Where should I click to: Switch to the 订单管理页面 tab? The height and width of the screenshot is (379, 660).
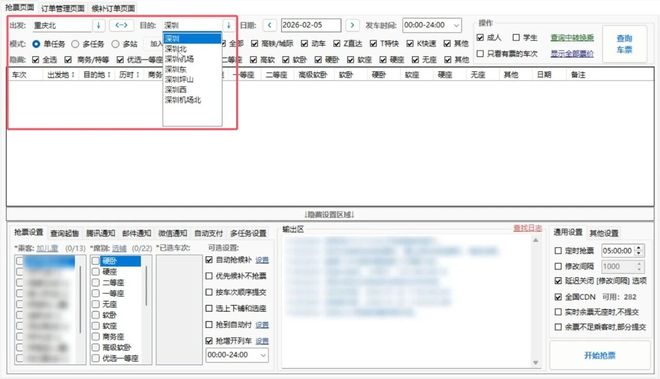point(63,8)
